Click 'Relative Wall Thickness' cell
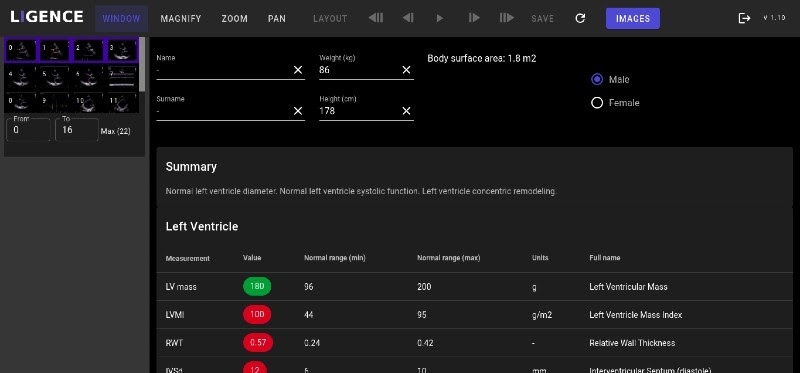 [x=632, y=343]
